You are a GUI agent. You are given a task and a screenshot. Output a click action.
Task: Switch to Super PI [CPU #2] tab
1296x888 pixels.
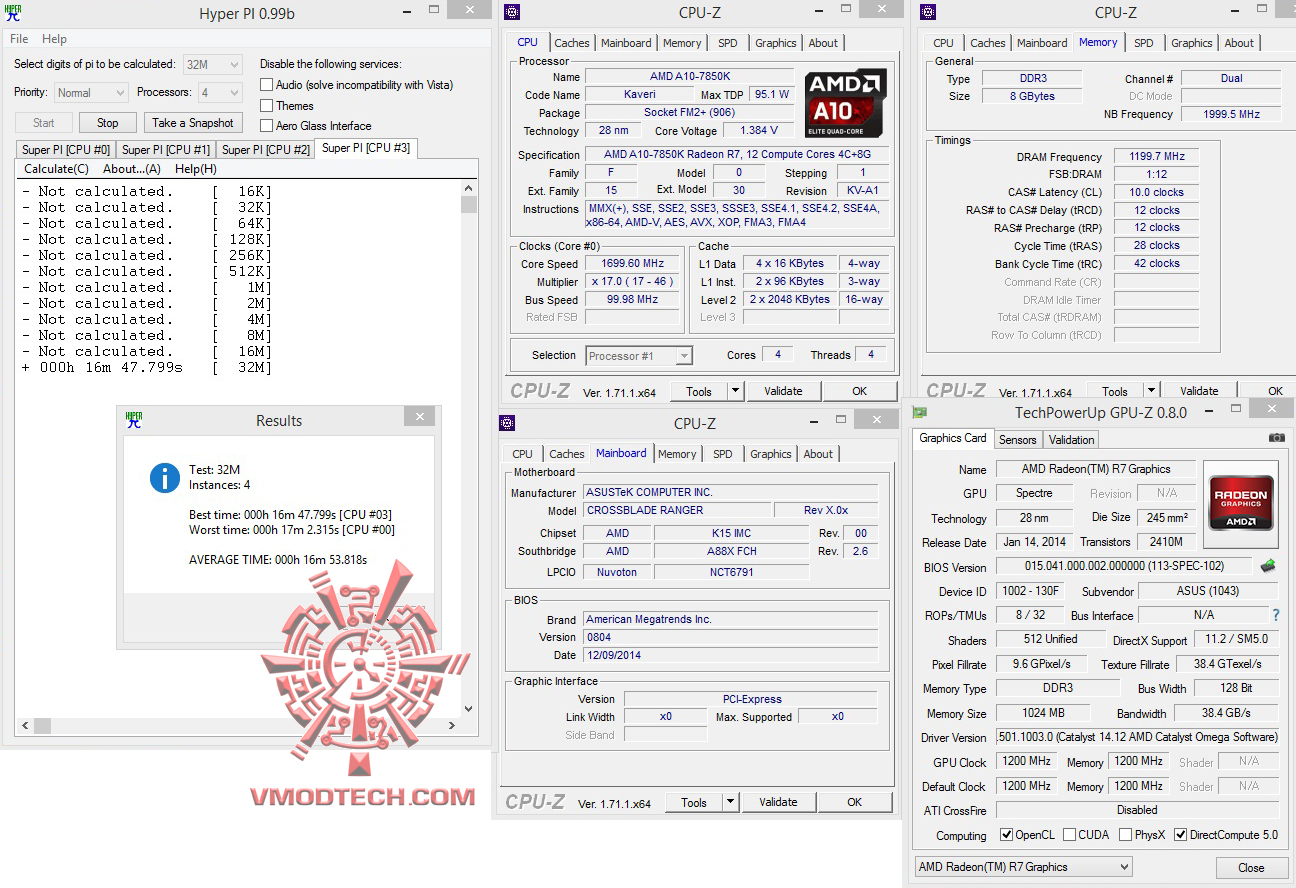point(266,150)
